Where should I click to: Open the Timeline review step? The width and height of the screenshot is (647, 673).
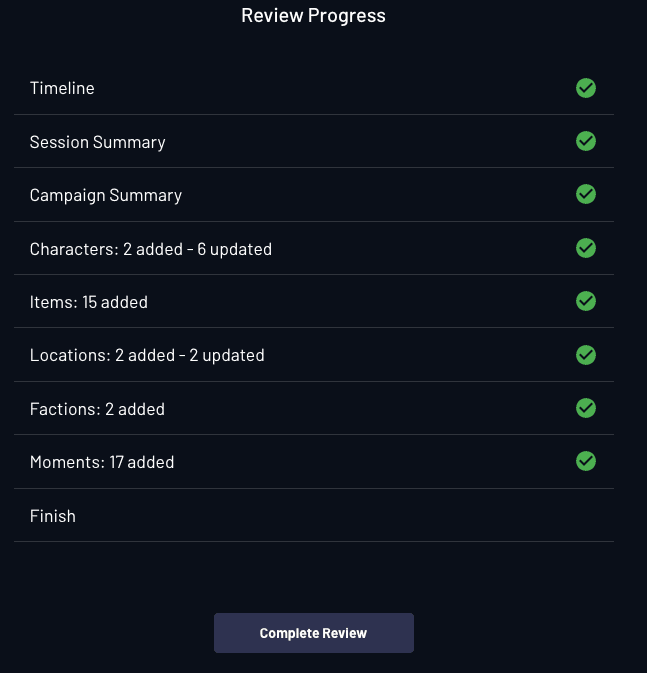[x=62, y=88]
